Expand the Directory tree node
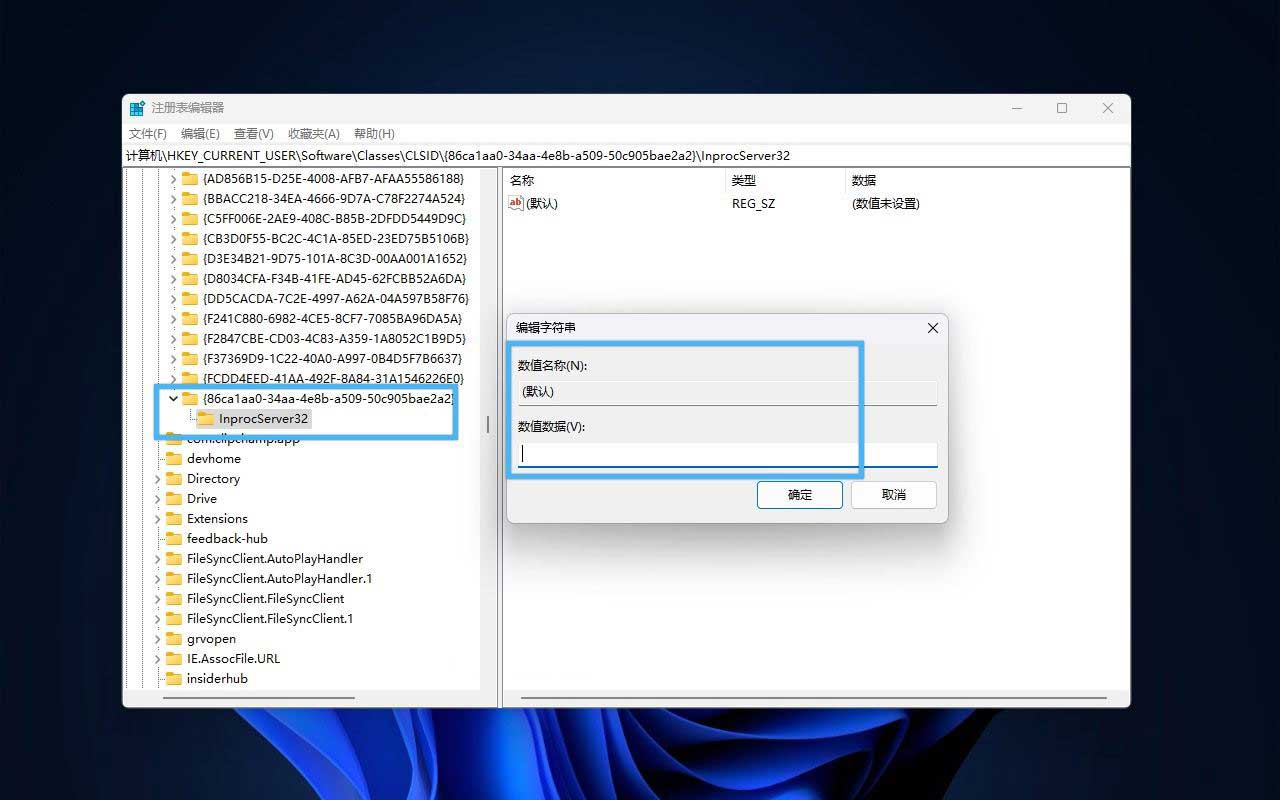 pyautogui.click(x=157, y=478)
